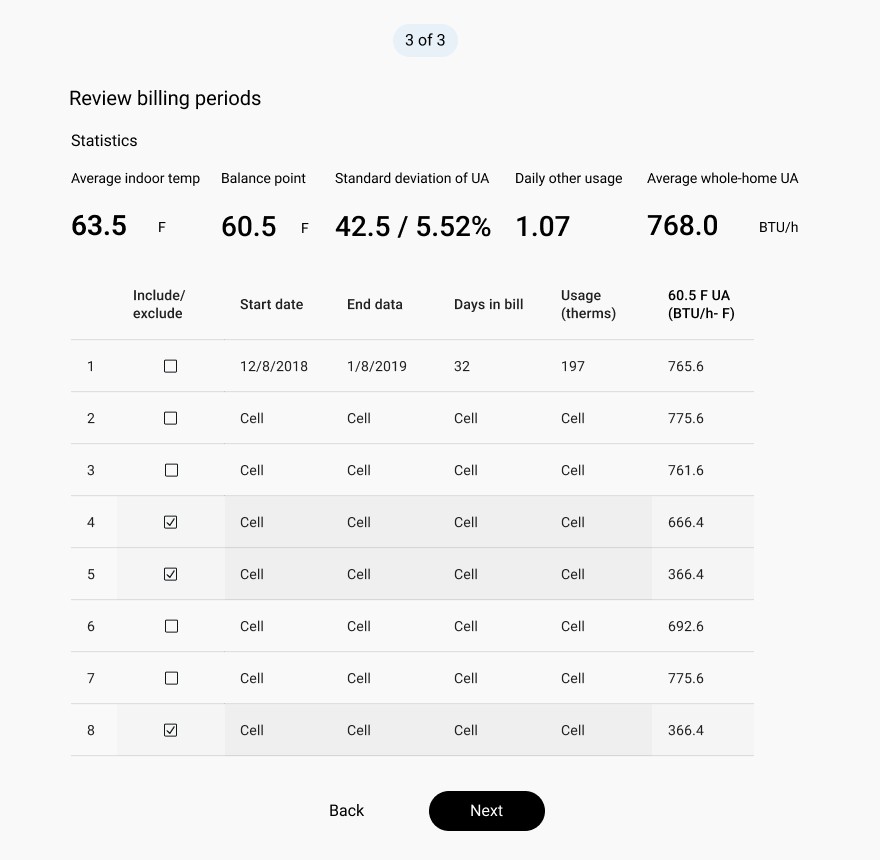Select UA value 765.6 in row 1

[x=685, y=366]
